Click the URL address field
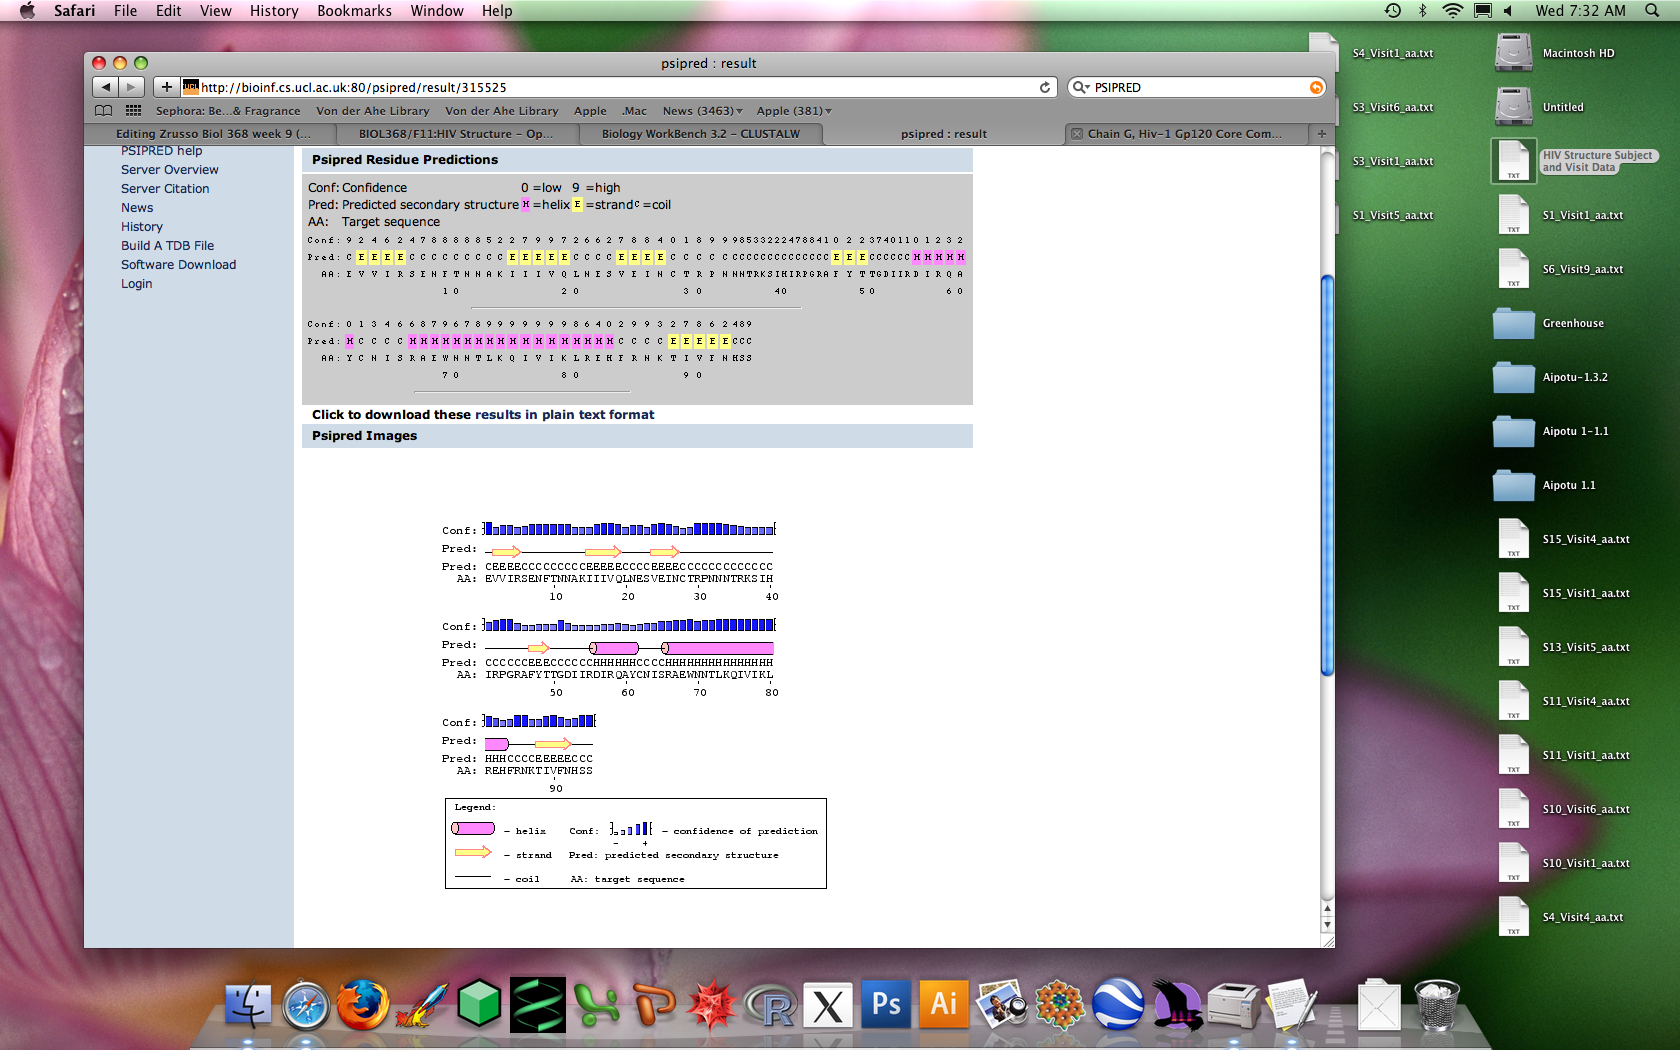Screen dimensions: 1680x1050 coord(610,87)
